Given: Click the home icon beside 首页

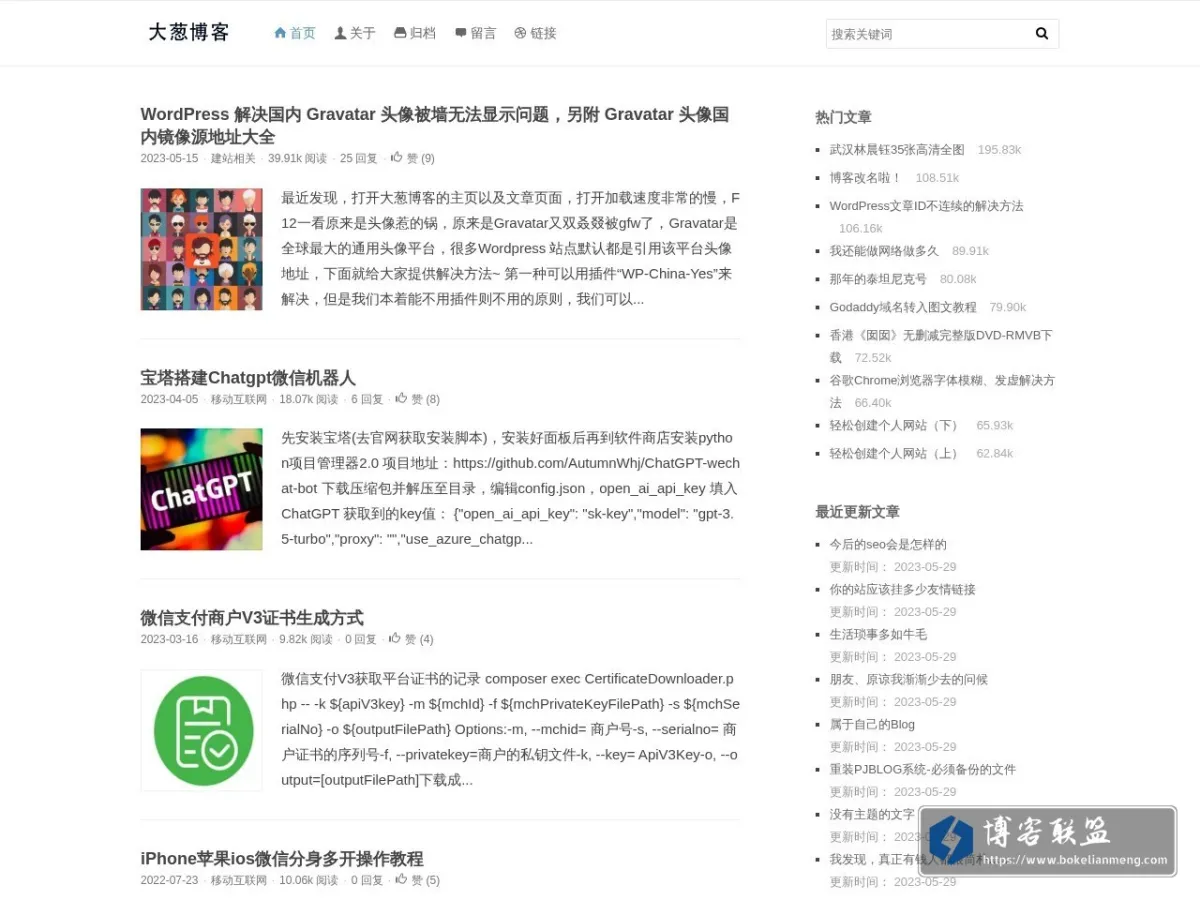Looking at the screenshot, I should point(280,33).
